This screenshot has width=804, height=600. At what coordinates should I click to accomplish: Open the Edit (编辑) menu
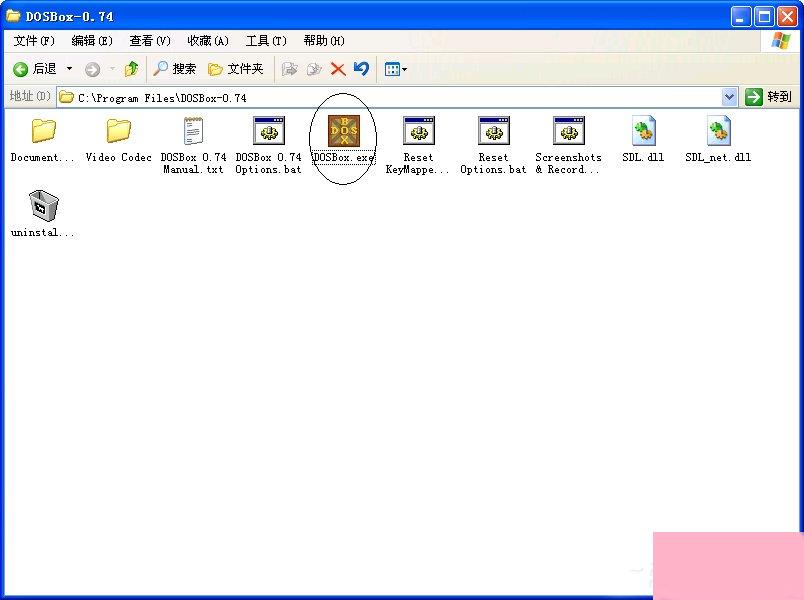pyautogui.click(x=92, y=41)
